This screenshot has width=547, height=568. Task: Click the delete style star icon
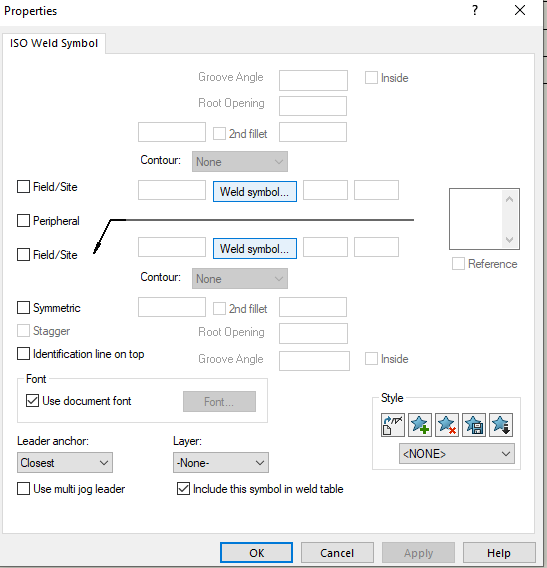point(447,425)
